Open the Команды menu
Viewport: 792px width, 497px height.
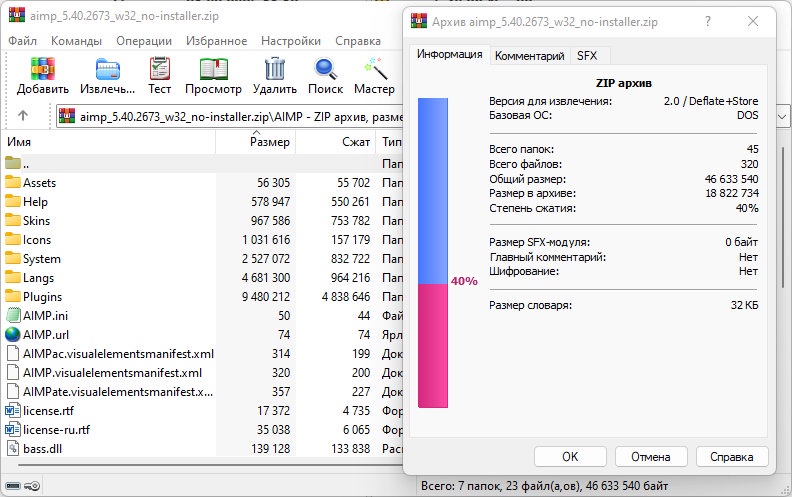[76, 41]
